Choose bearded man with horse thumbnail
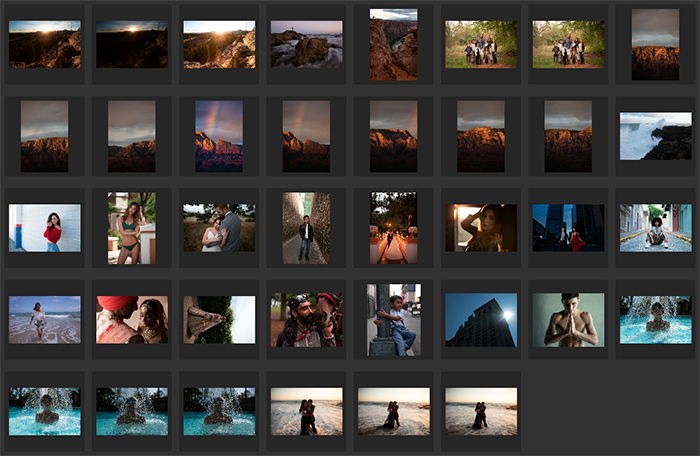The height and width of the screenshot is (456, 700). coord(307,320)
